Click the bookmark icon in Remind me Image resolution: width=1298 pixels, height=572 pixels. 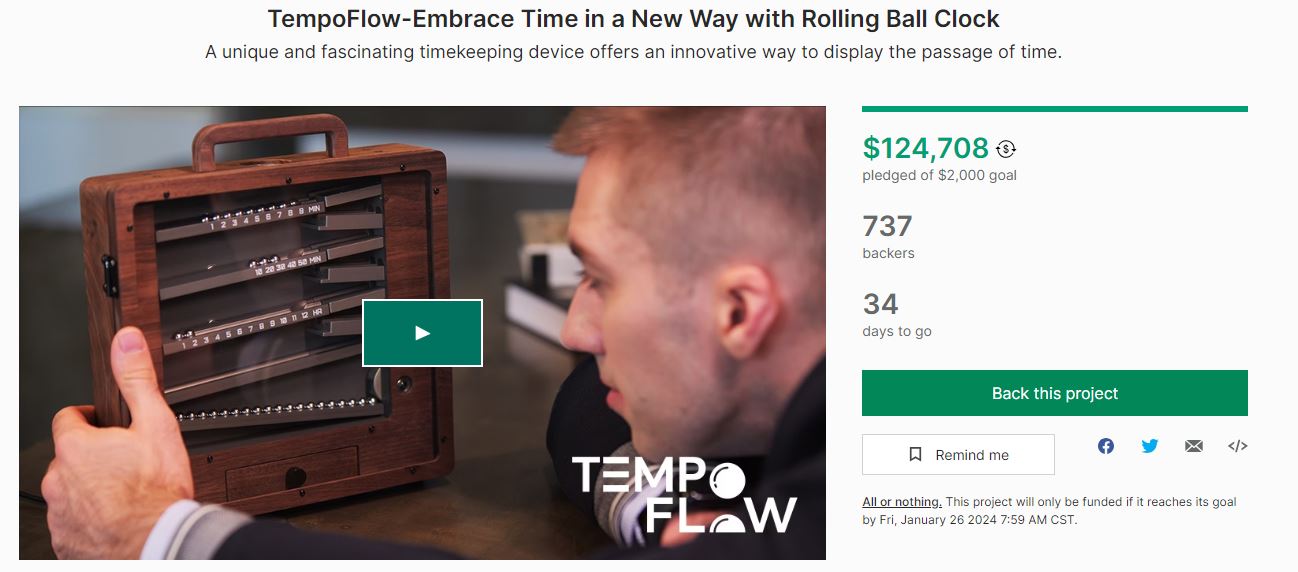coord(915,454)
